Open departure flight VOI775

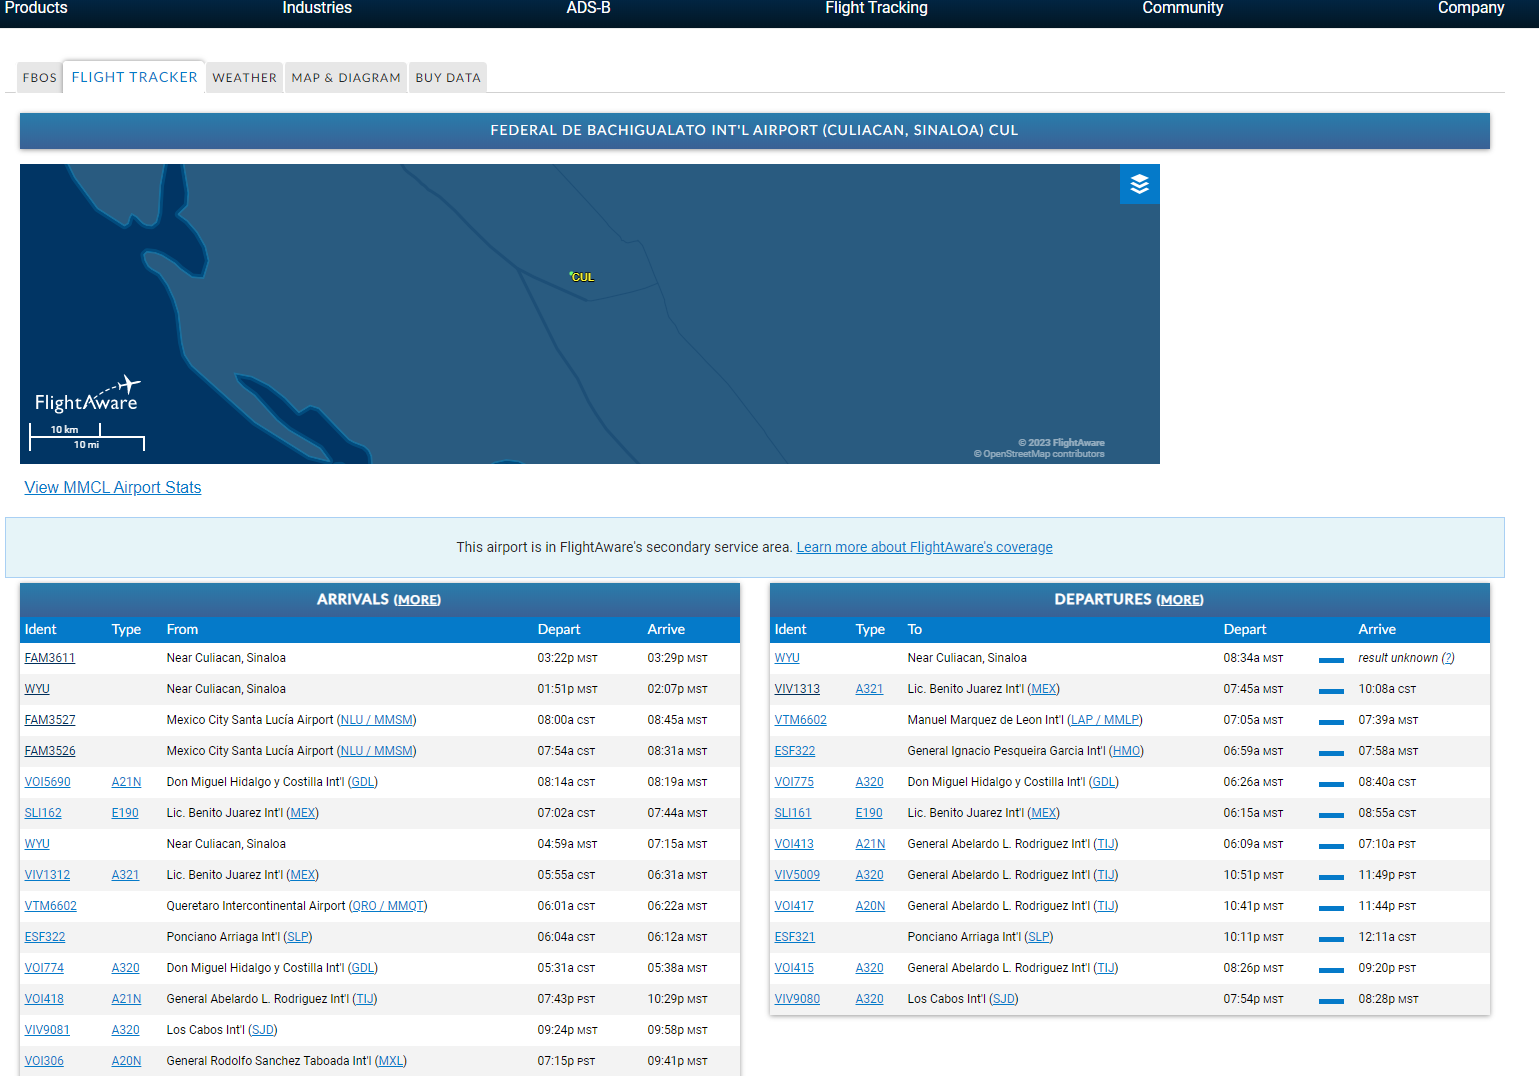794,782
